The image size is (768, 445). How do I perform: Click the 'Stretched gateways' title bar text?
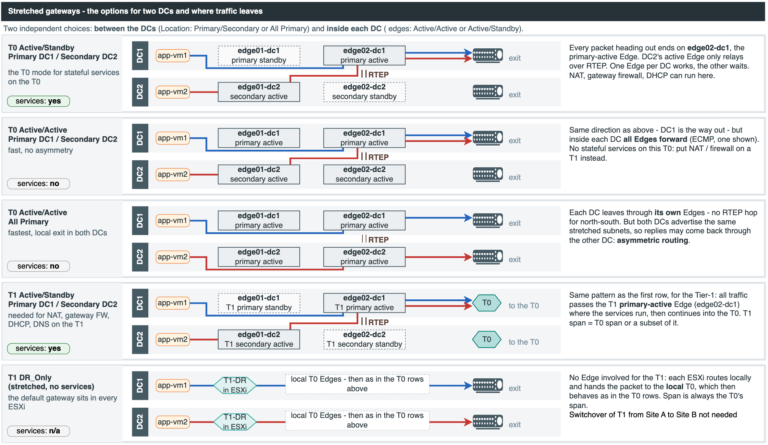[x=135, y=11]
